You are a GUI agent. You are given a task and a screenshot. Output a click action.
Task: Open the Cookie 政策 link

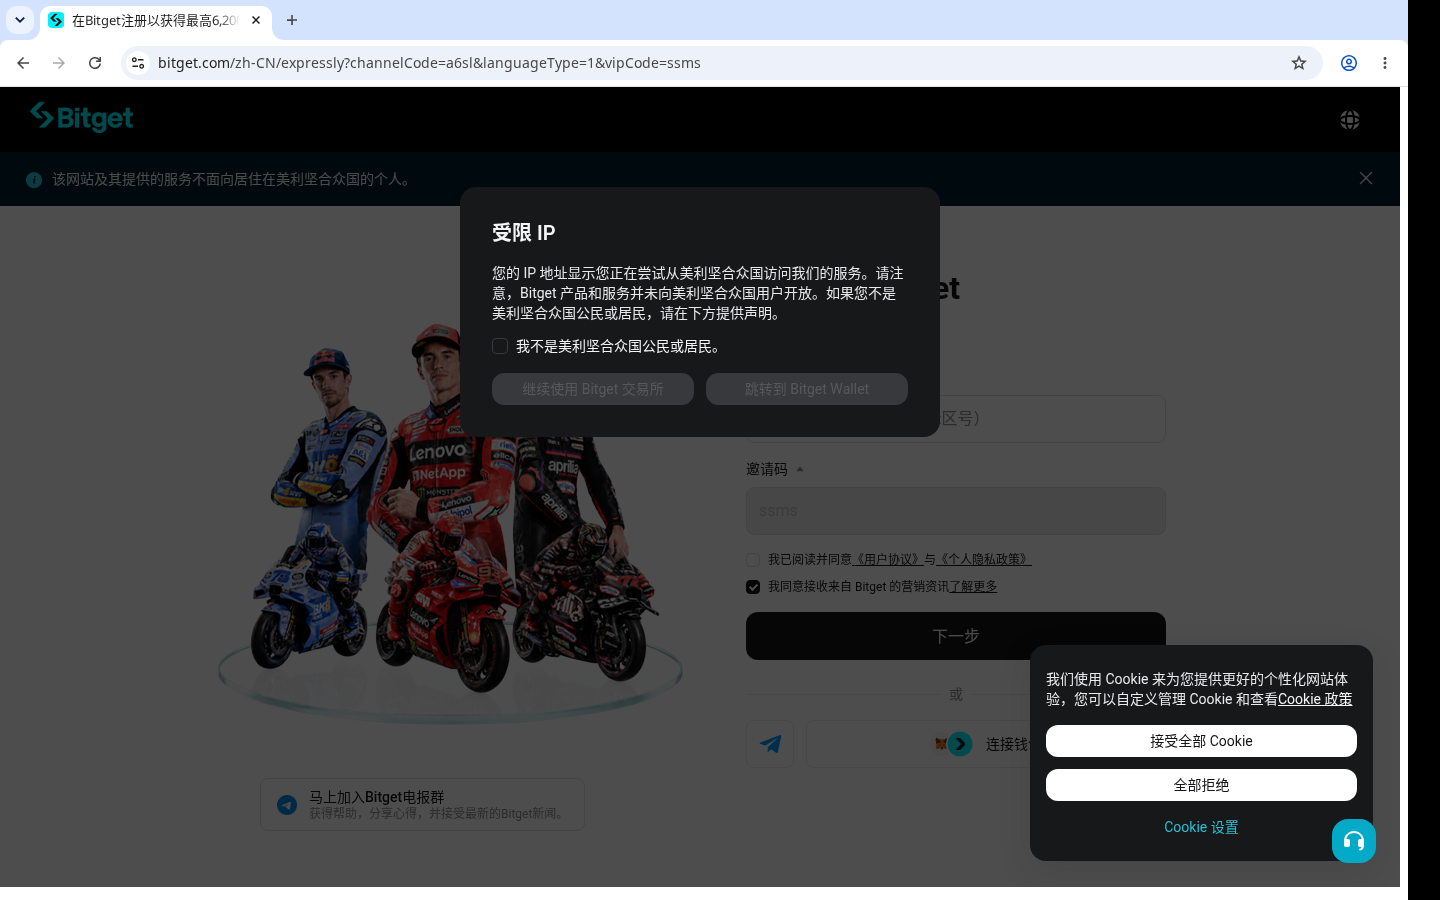[x=1315, y=699]
